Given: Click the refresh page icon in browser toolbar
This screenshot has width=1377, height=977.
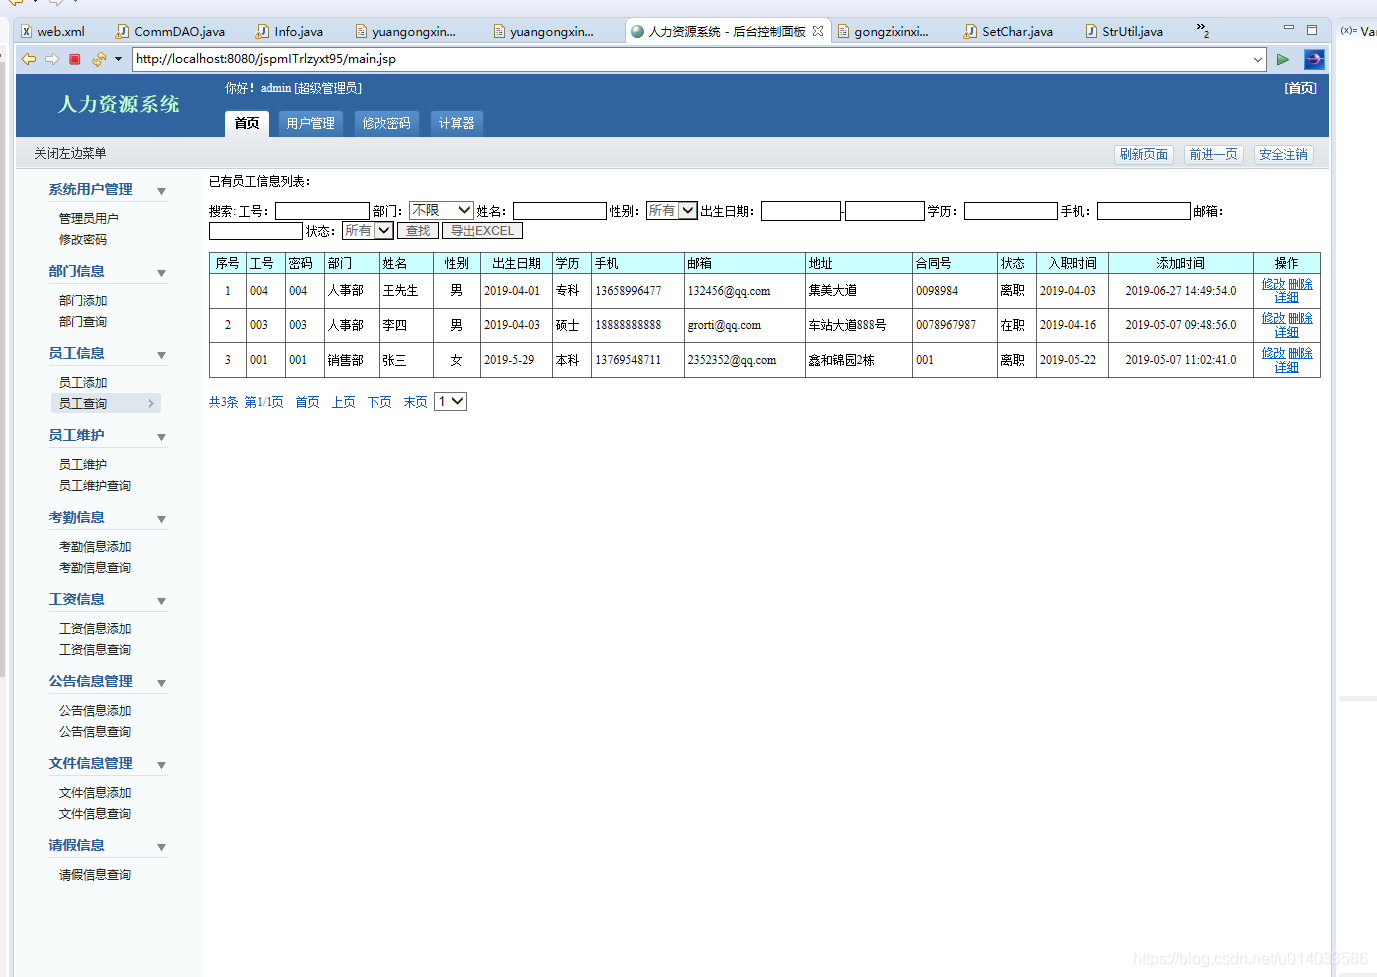Looking at the screenshot, I should coord(98,59).
